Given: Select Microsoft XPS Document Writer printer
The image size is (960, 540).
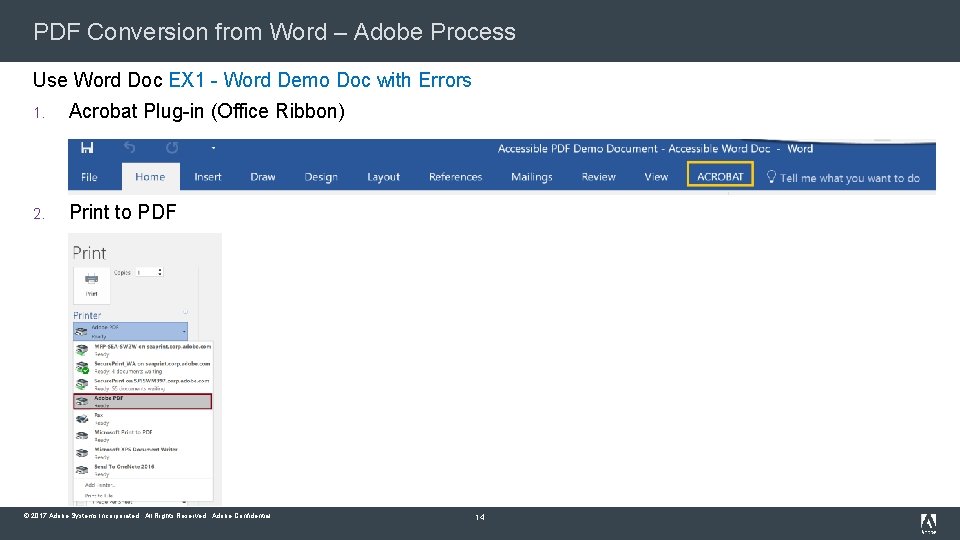Looking at the screenshot, I should (x=143, y=453).
